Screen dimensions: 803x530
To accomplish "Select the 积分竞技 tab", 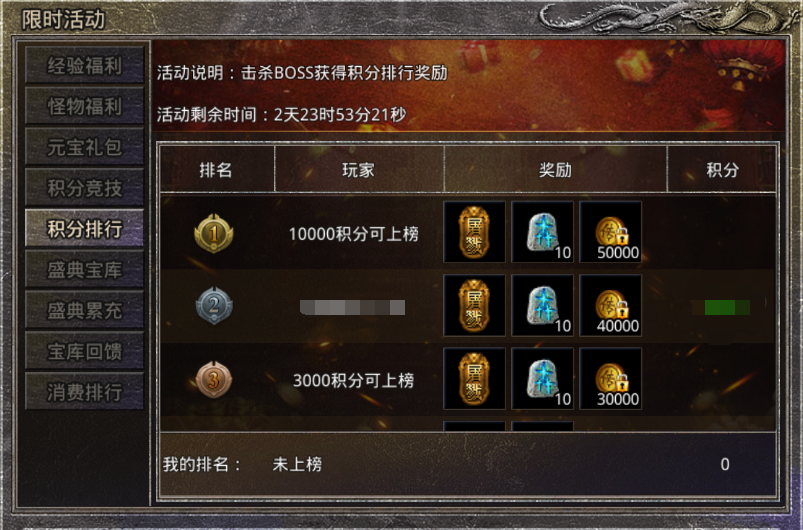I will click(x=84, y=188).
